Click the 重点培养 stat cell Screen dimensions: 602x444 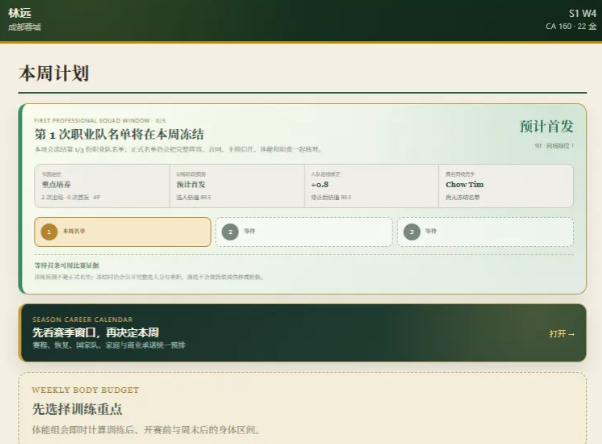tap(102, 186)
